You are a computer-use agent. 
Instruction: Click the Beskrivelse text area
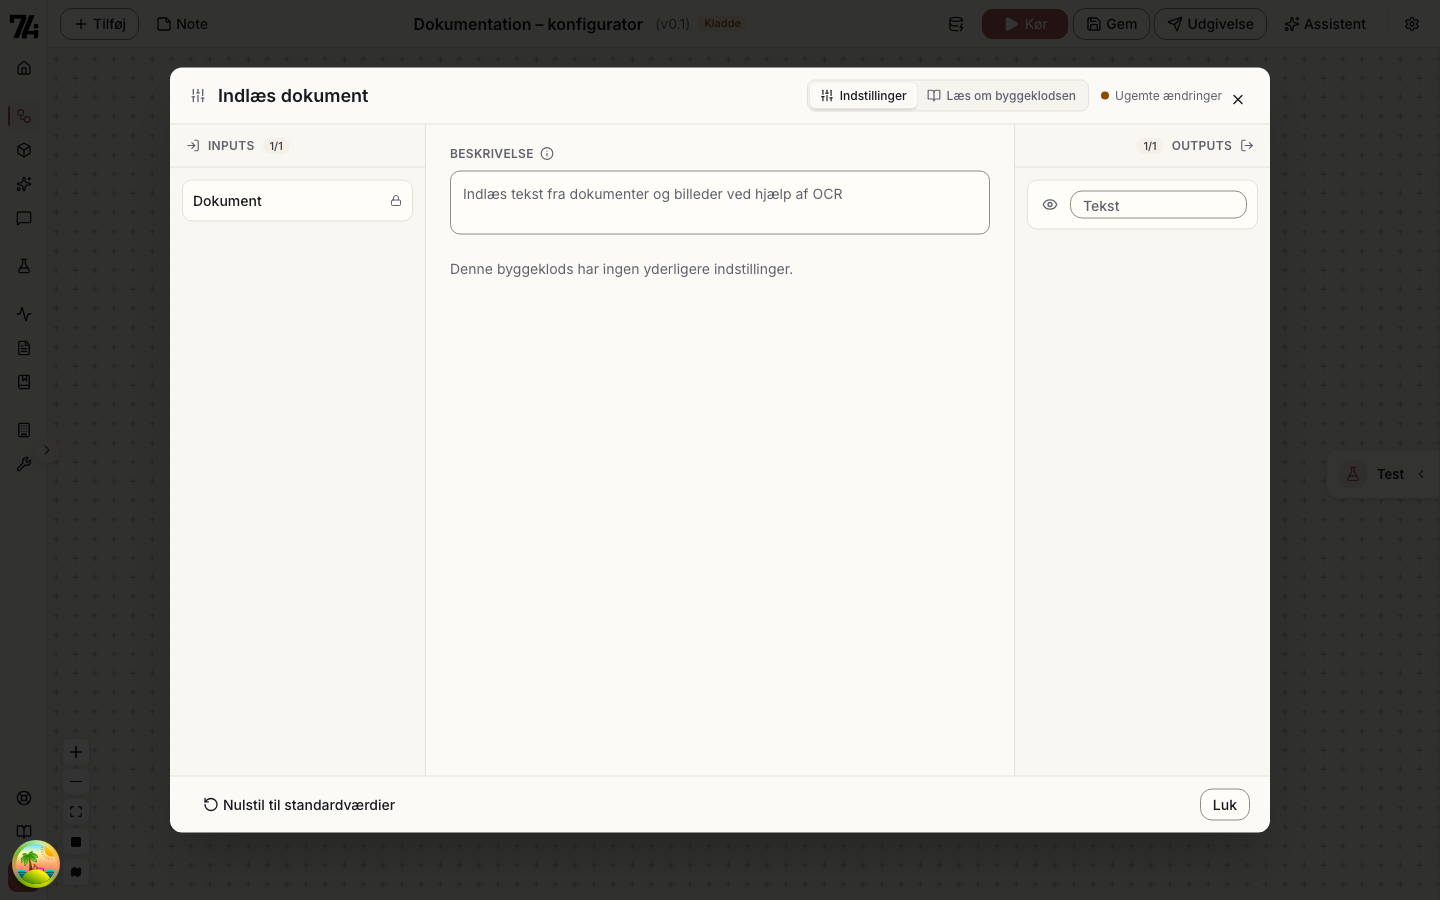720,203
